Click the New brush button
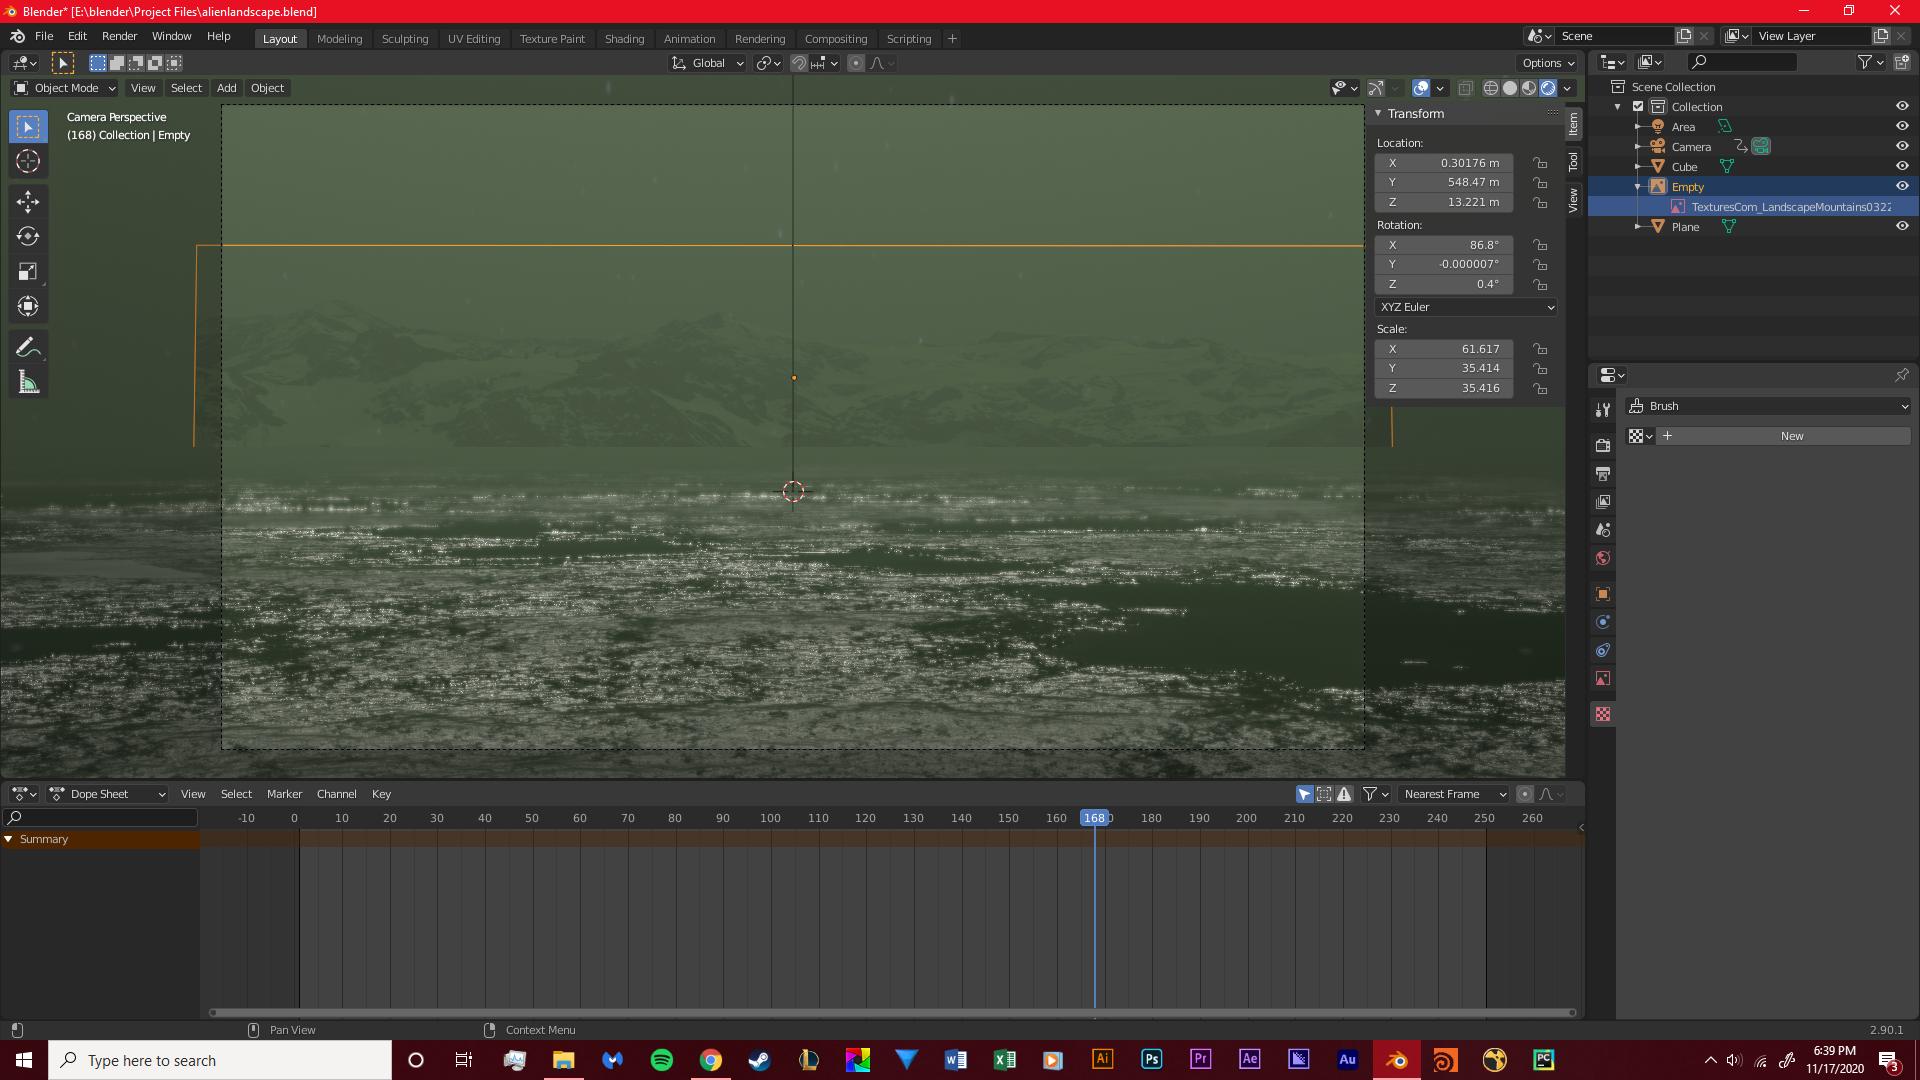1920x1080 pixels. tap(1789, 435)
